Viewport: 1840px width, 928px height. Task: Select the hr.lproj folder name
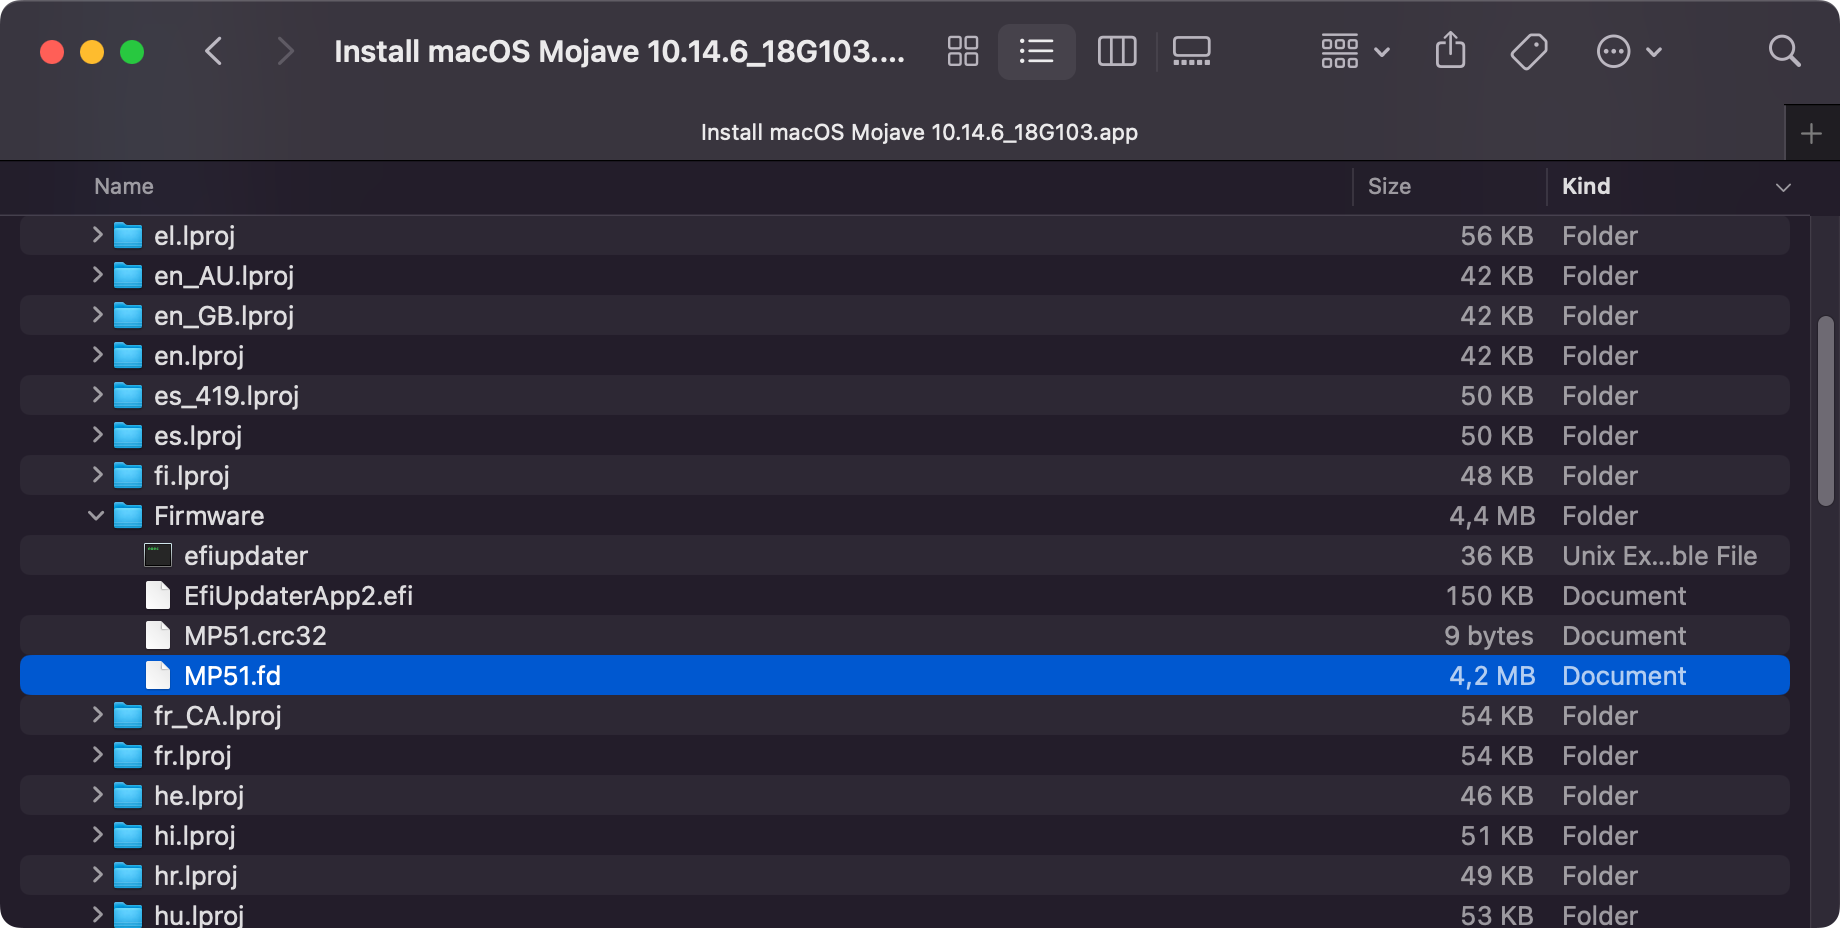196,876
